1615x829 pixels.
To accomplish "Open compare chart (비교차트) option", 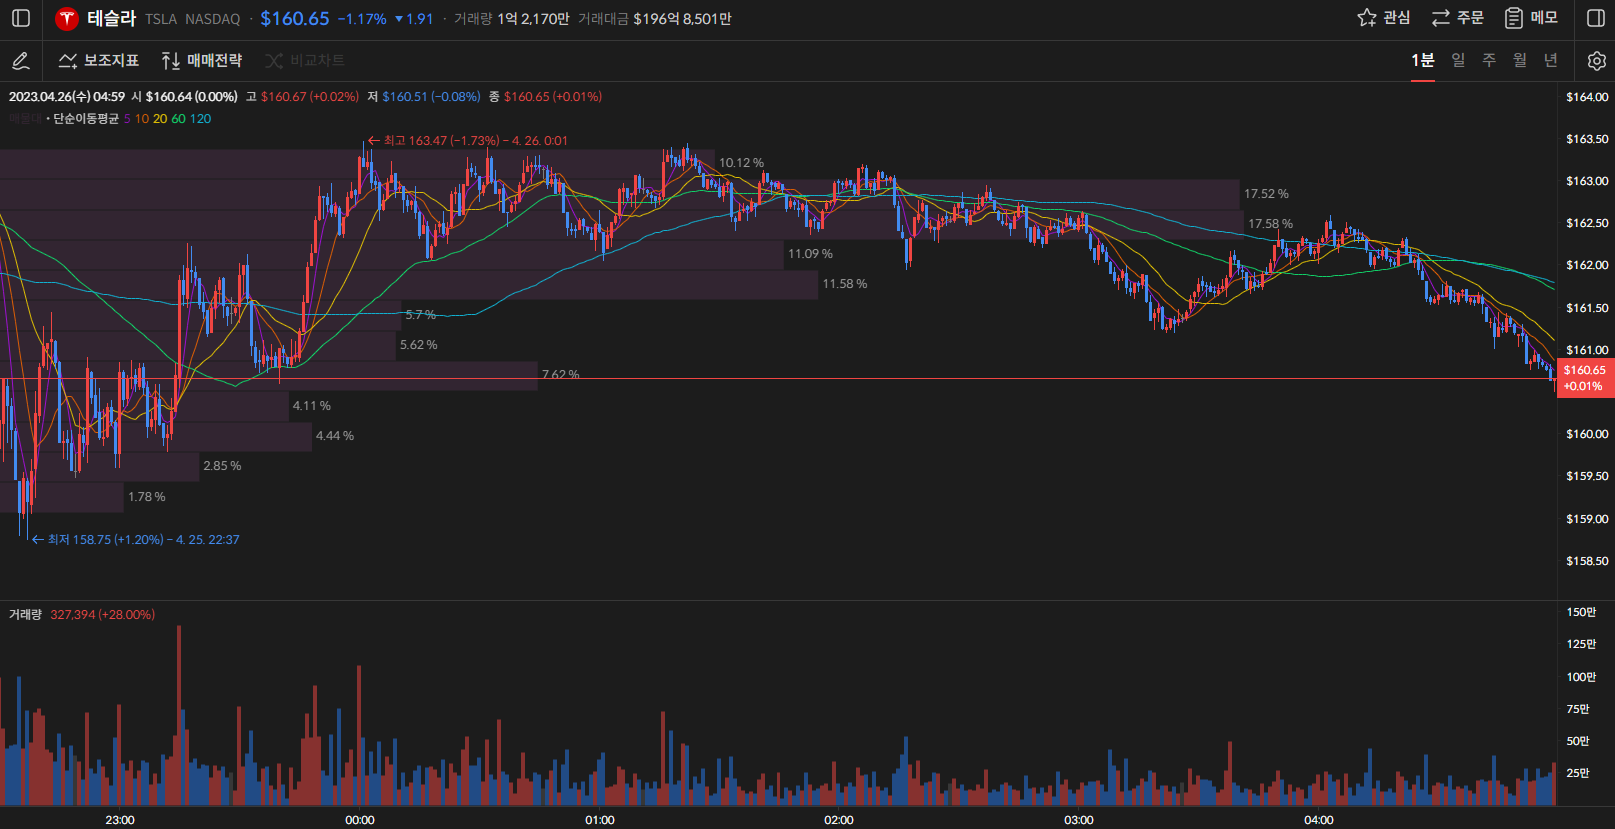I will tap(305, 61).
